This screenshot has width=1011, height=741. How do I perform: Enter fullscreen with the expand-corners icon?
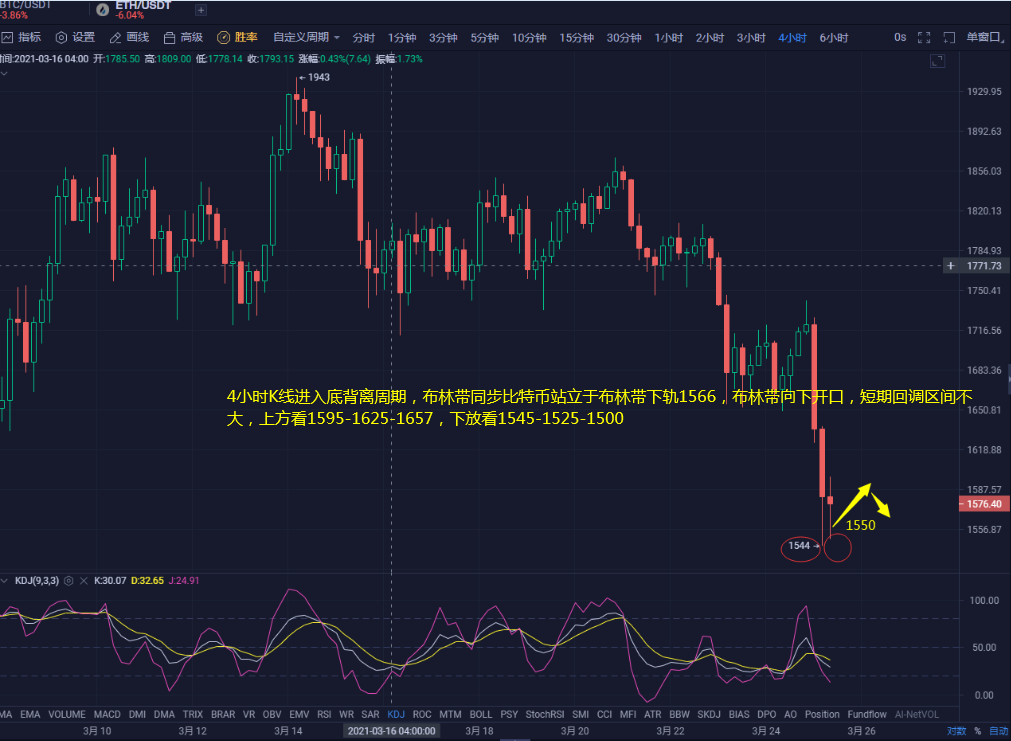coord(924,37)
